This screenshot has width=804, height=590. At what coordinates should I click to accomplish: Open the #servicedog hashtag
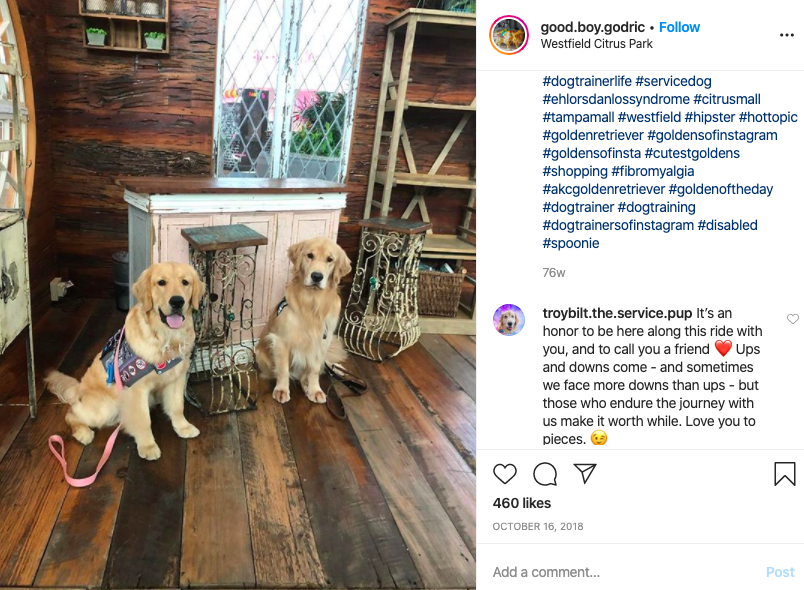pyautogui.click(x=673, y=81)
